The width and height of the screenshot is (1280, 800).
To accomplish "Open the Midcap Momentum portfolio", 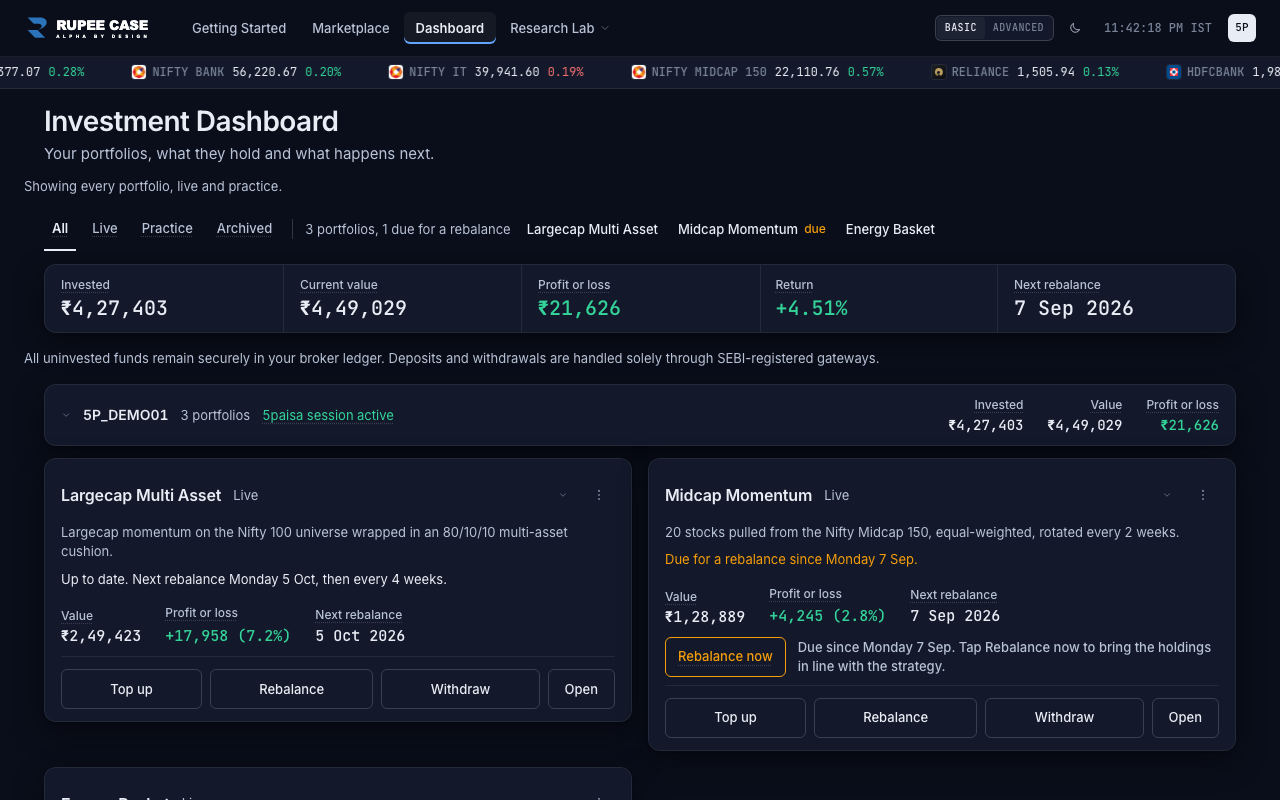I will [1185, 717].
